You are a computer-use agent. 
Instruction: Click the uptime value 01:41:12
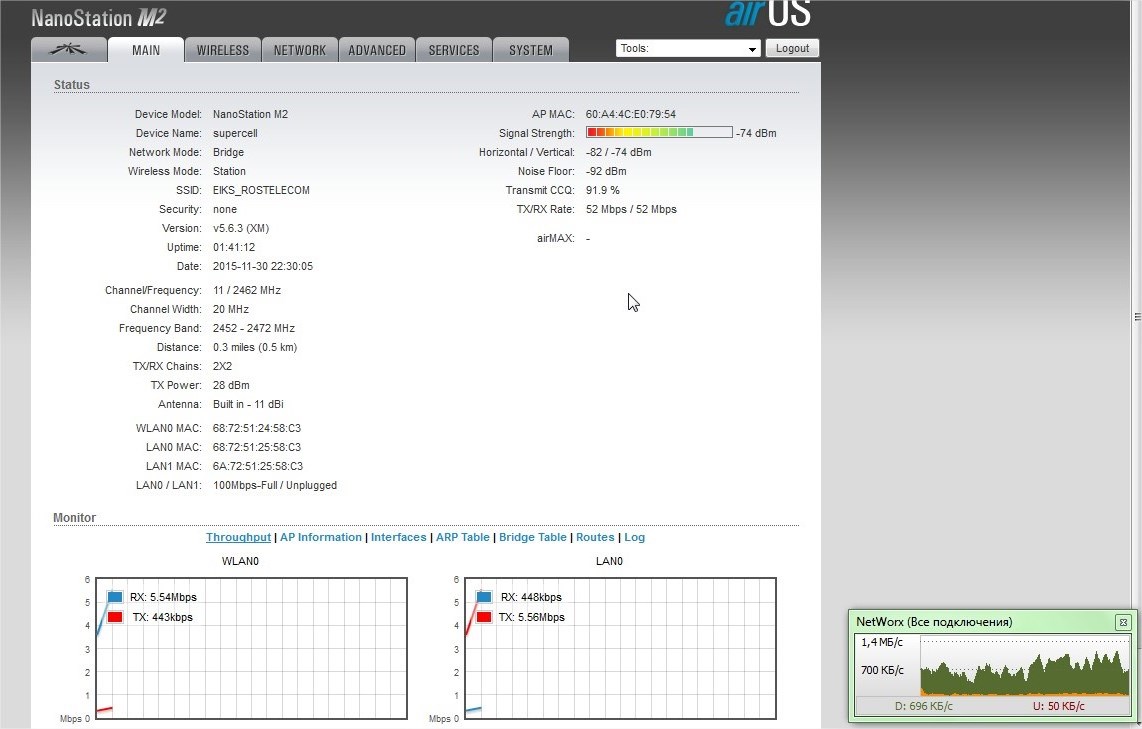pos(234,247)
